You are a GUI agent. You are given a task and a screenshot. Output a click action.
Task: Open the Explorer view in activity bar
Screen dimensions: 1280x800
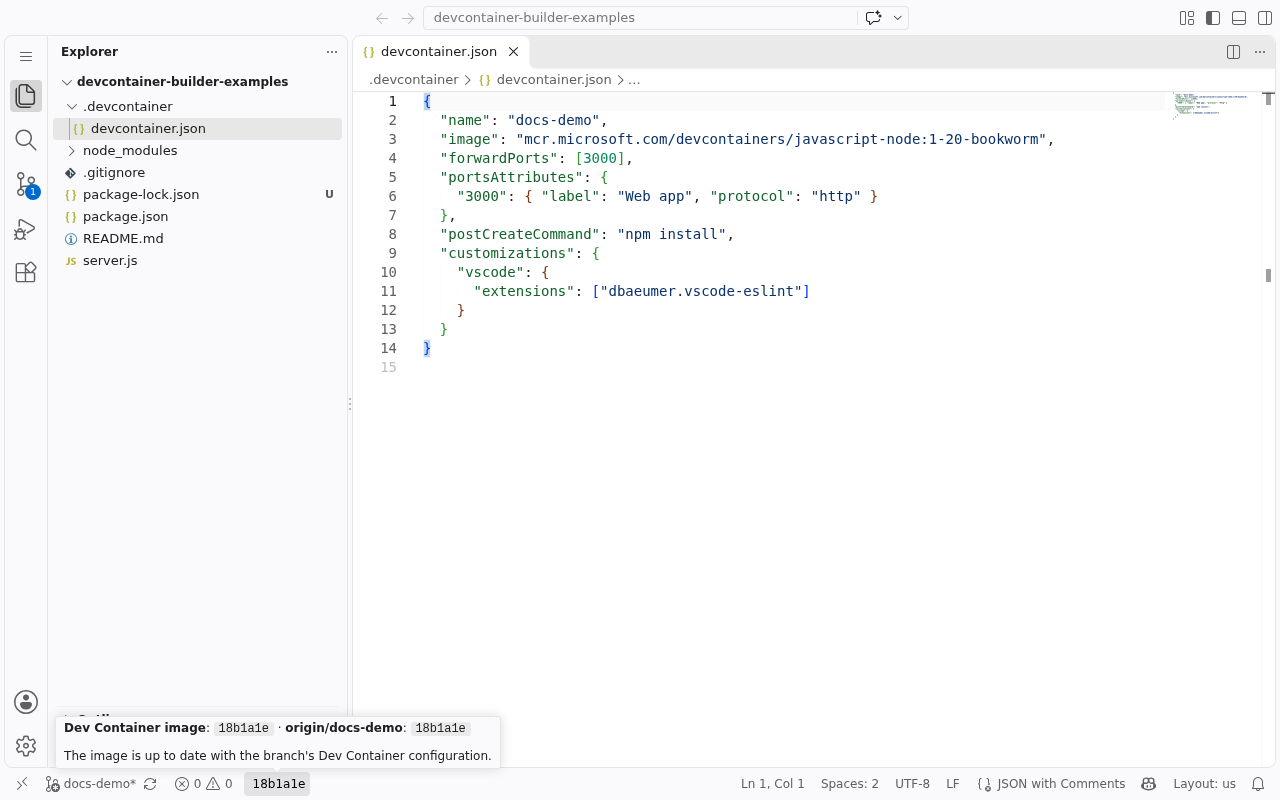pyautogui.click(x=26, y=96)
